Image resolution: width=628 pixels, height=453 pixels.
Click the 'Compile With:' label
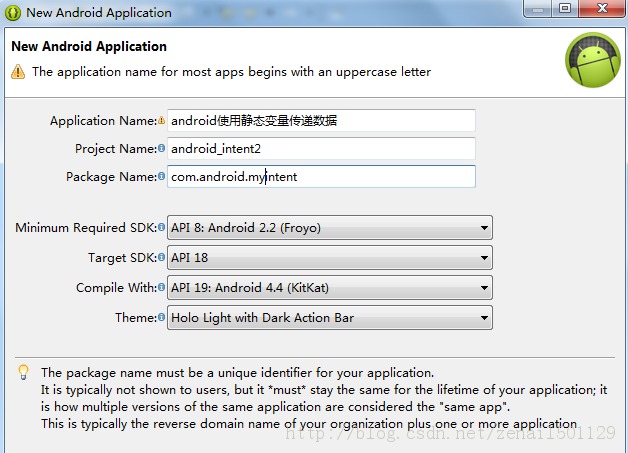click(117, 288)
